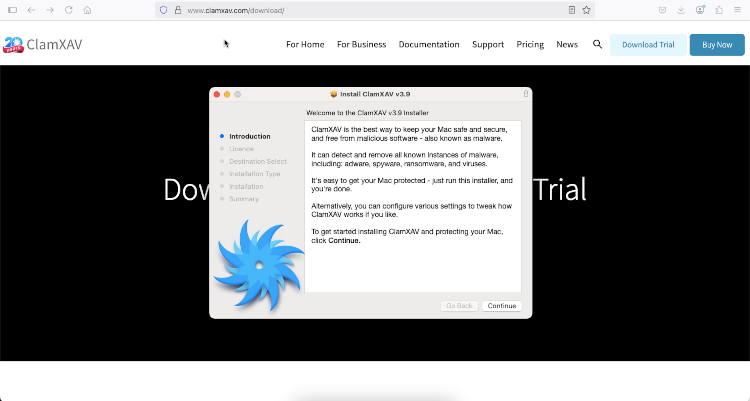Open the browser hamburger menu

click(738, 10)
